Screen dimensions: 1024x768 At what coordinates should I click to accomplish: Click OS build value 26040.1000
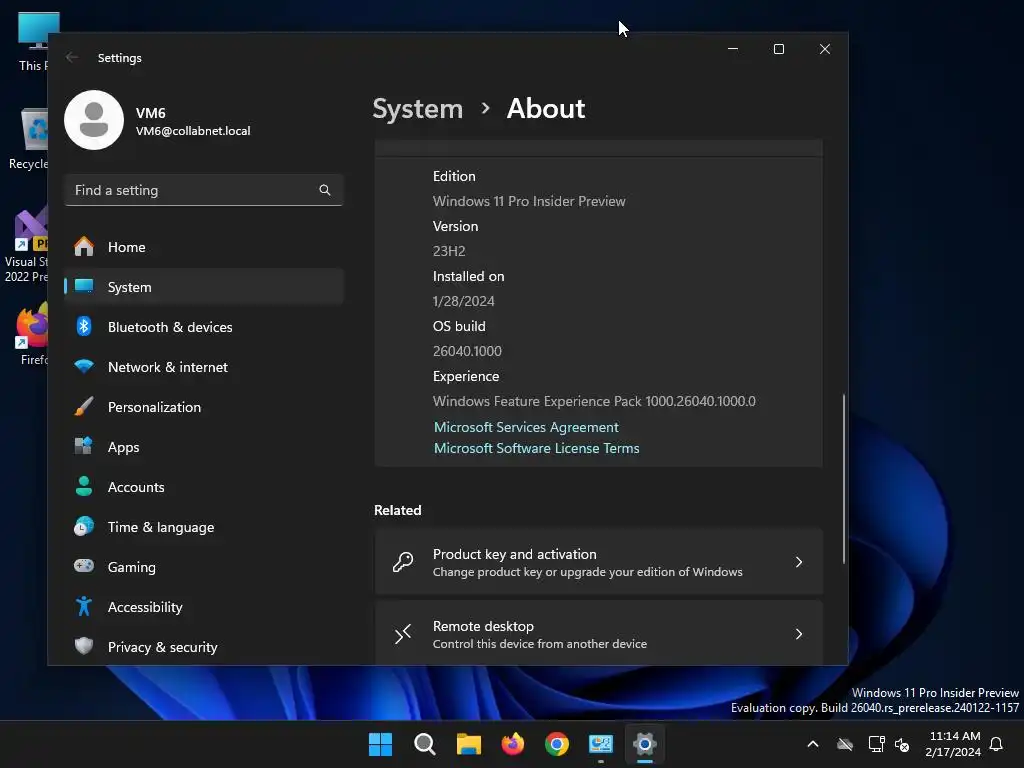[467, 351]
